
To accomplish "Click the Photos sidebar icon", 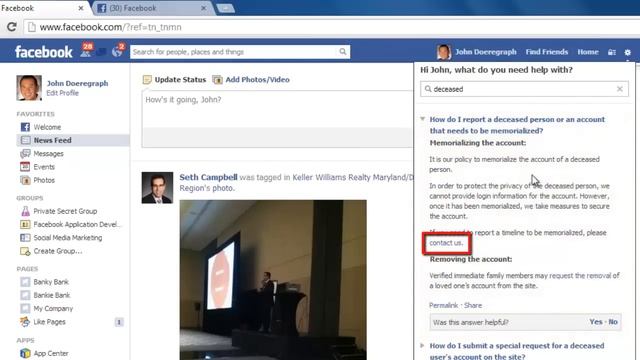I will click(25, 180).
